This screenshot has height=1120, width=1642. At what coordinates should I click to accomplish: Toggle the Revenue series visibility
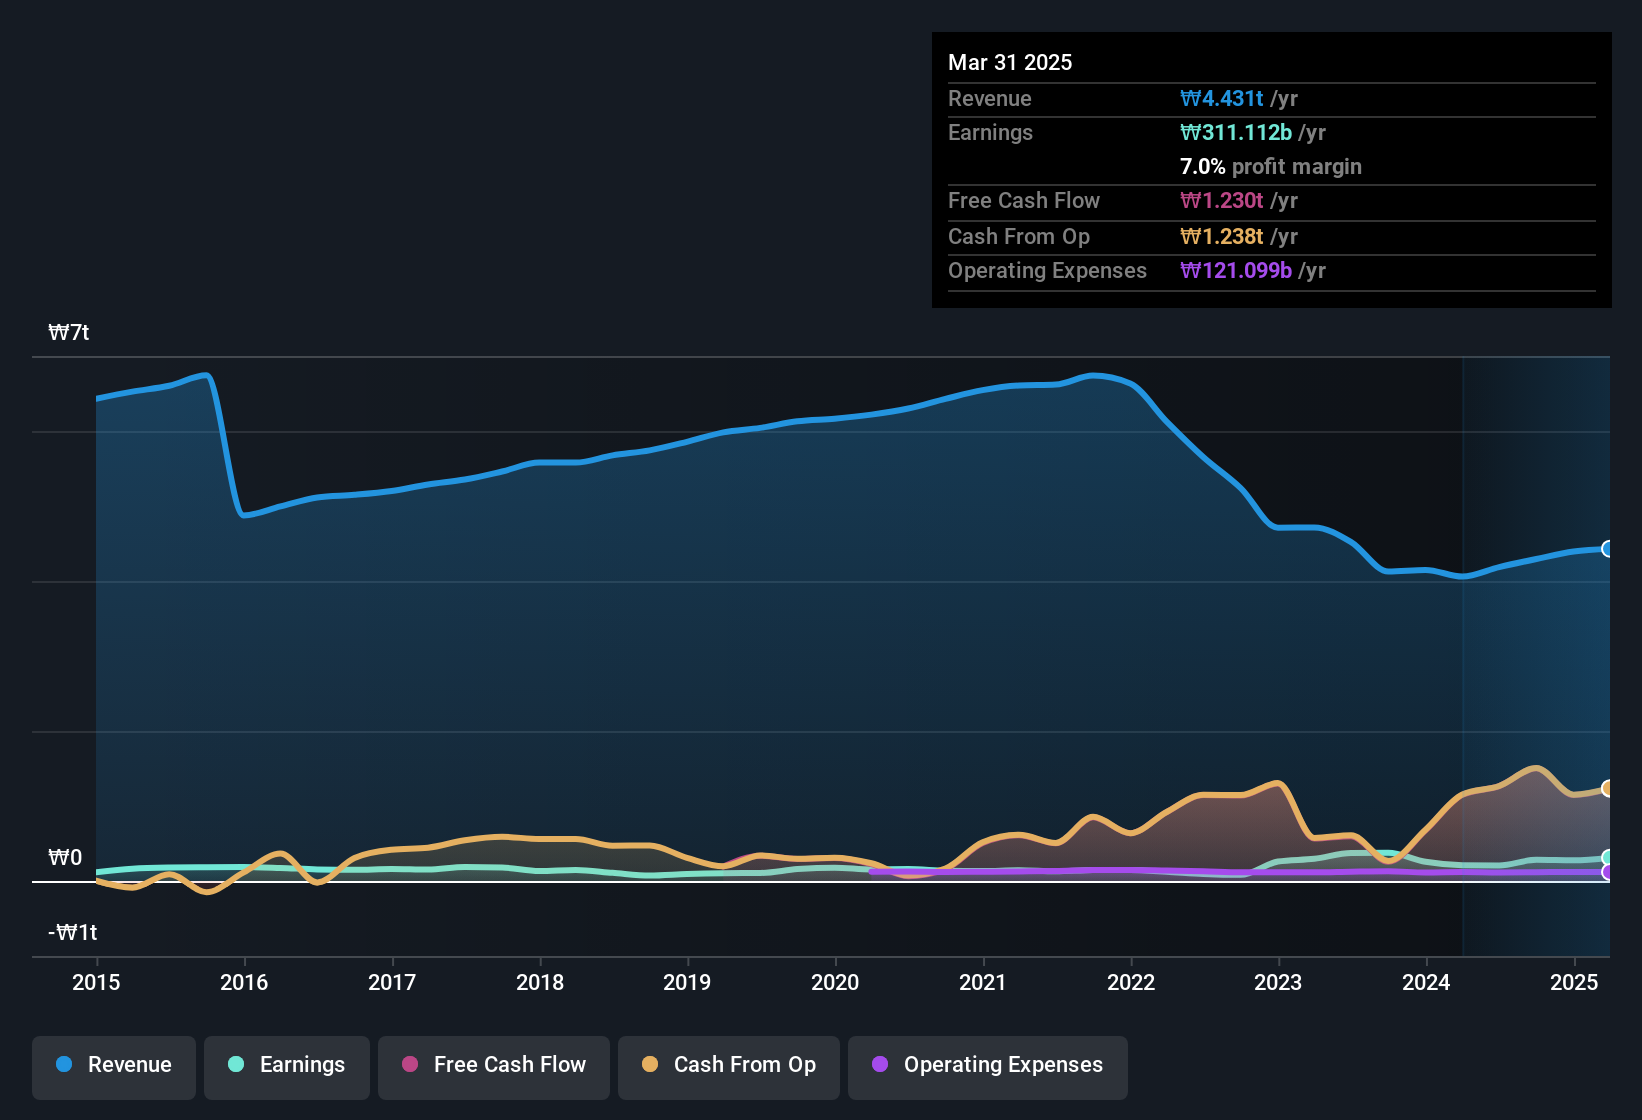tap(113, 1065)
